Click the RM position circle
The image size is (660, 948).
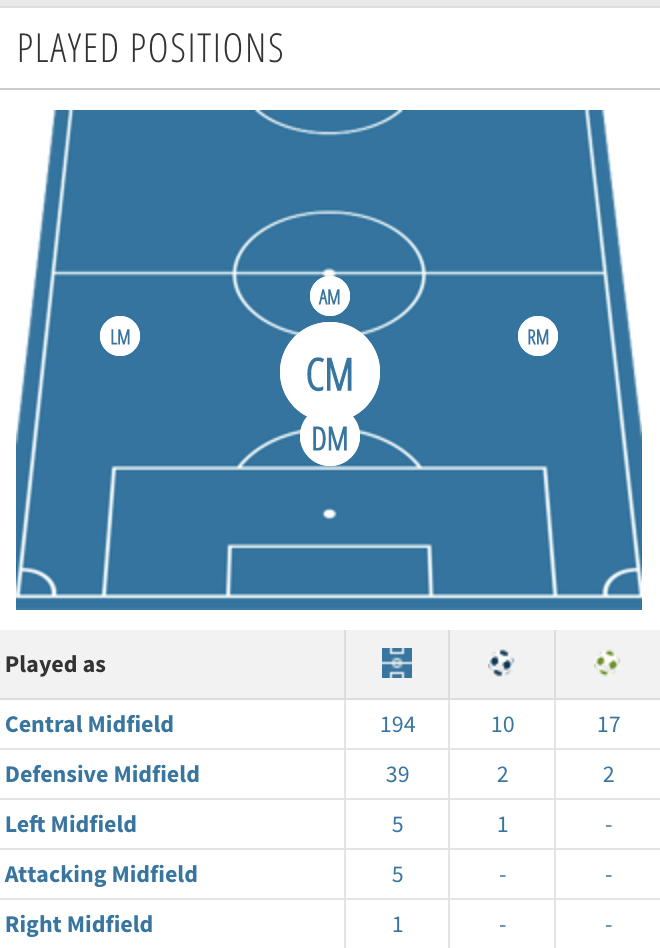[x=538, y=336]
